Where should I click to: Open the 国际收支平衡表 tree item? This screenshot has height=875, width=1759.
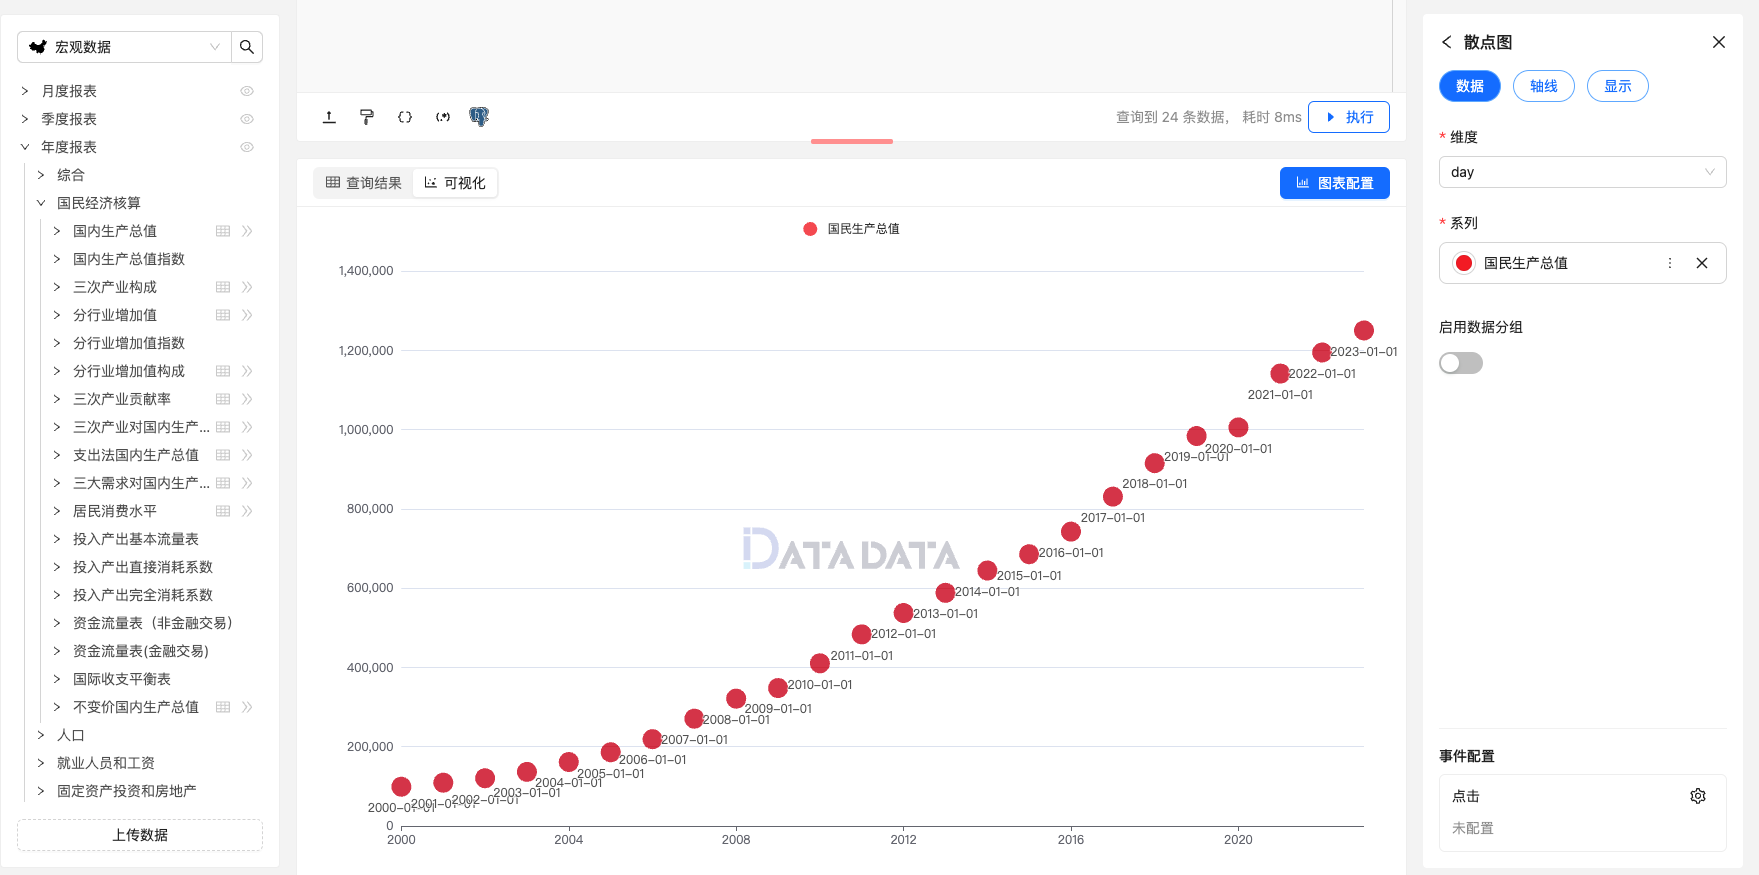(122, 679)
